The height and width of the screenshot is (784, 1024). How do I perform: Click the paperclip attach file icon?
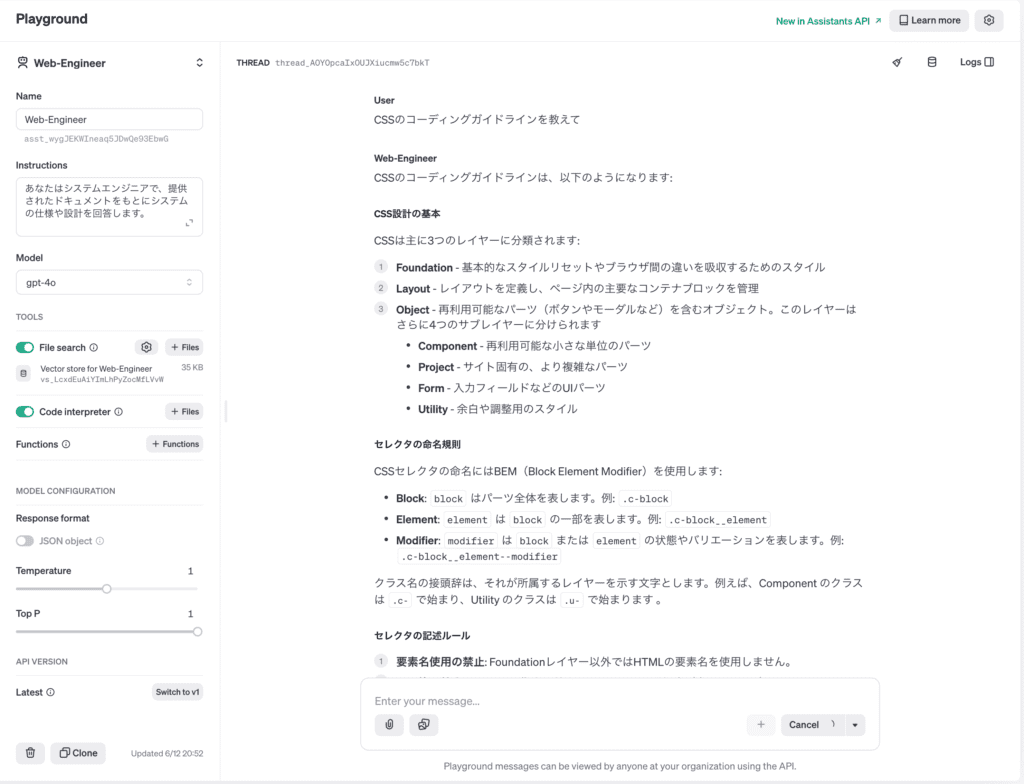pos(389,725)
